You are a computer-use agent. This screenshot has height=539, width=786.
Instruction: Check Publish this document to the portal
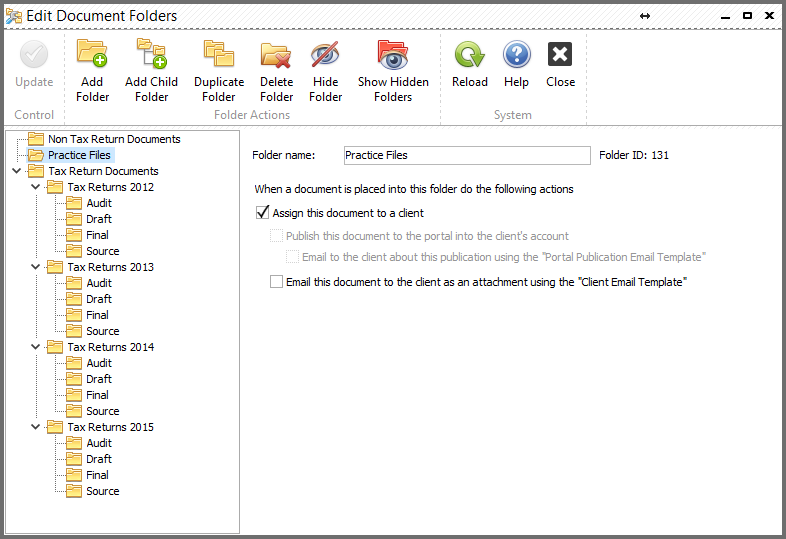[276, 236]
